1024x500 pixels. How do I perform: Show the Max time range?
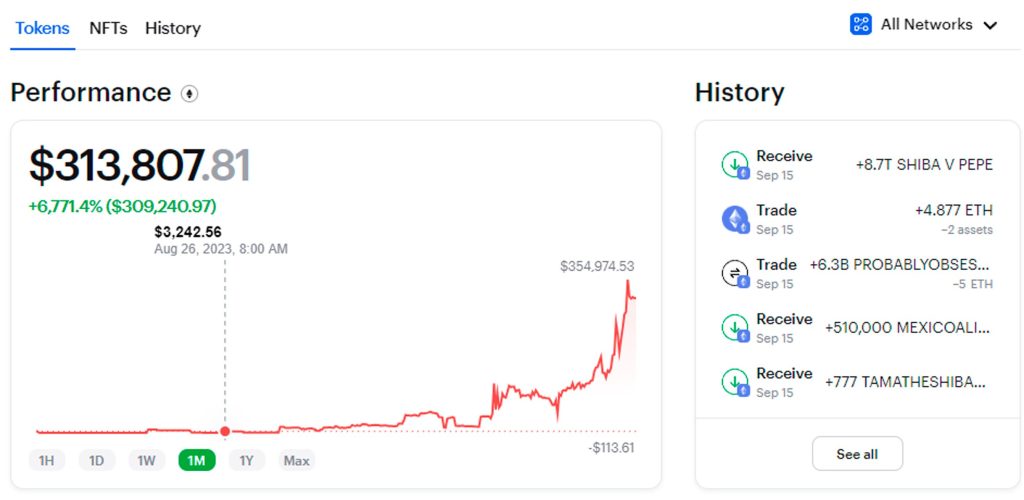click(x=296, y=461)
